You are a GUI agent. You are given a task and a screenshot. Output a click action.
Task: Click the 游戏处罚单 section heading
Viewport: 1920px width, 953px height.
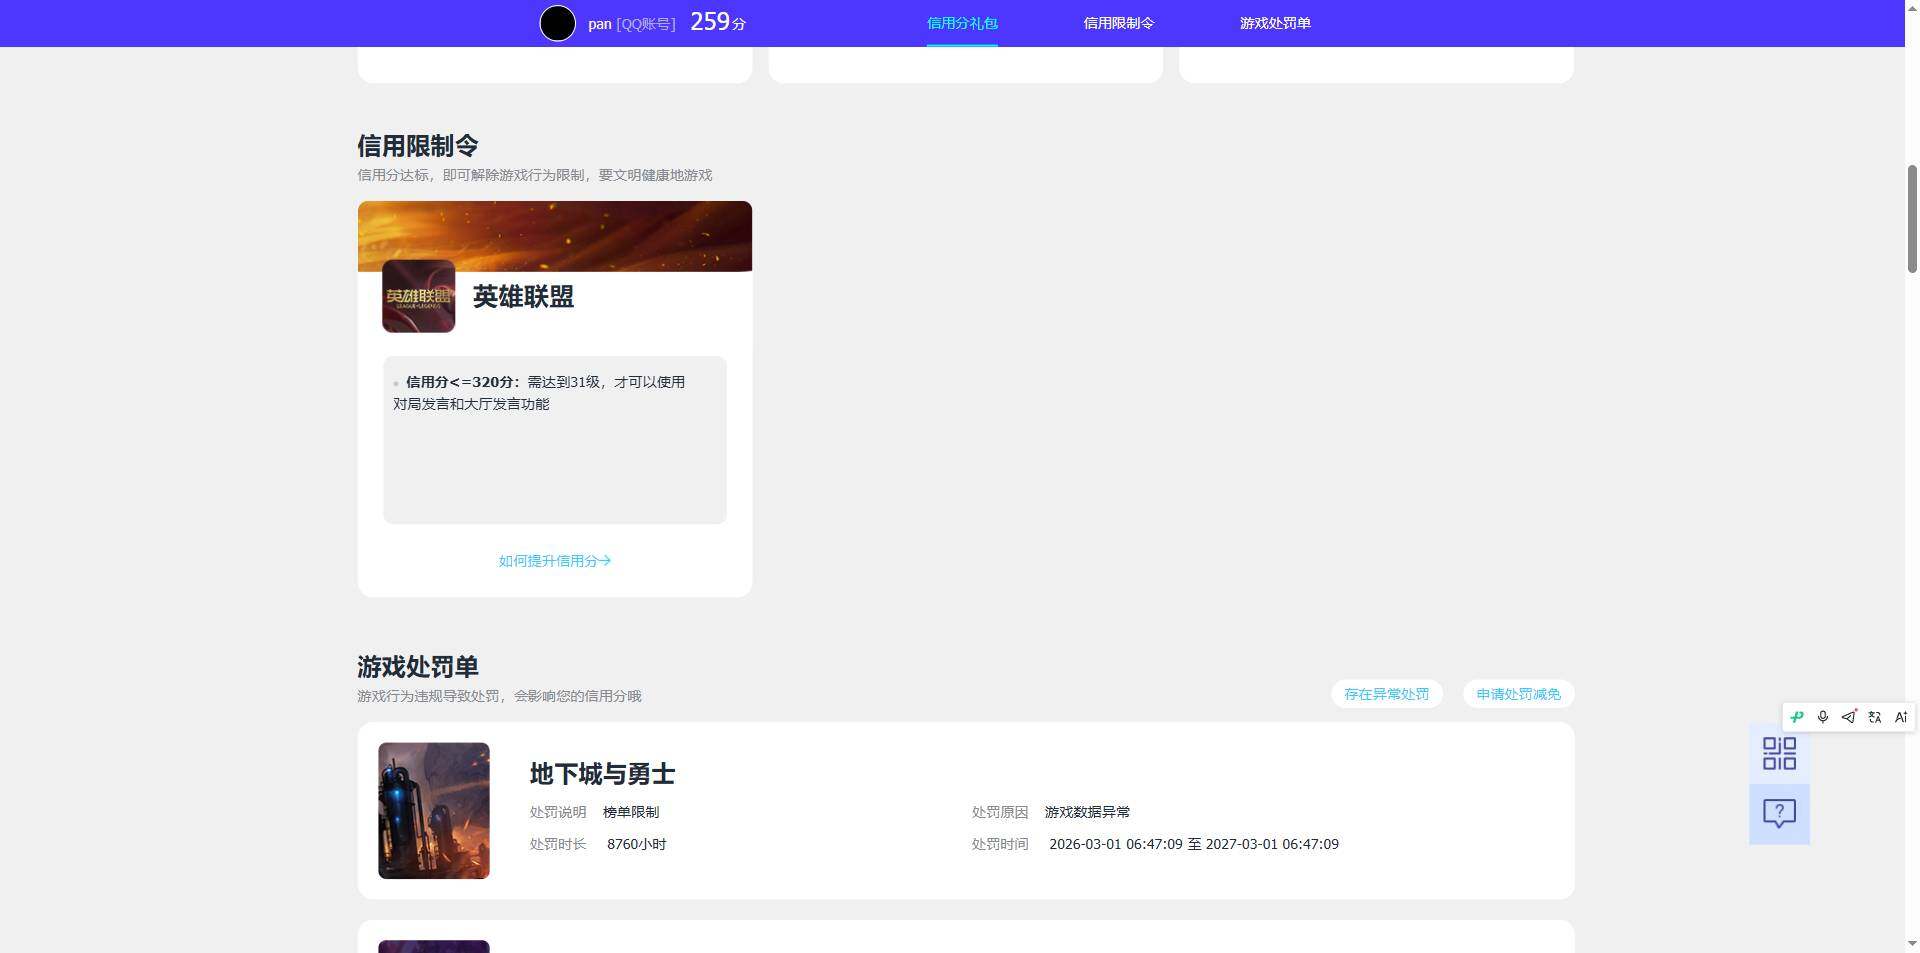[418, 667]
